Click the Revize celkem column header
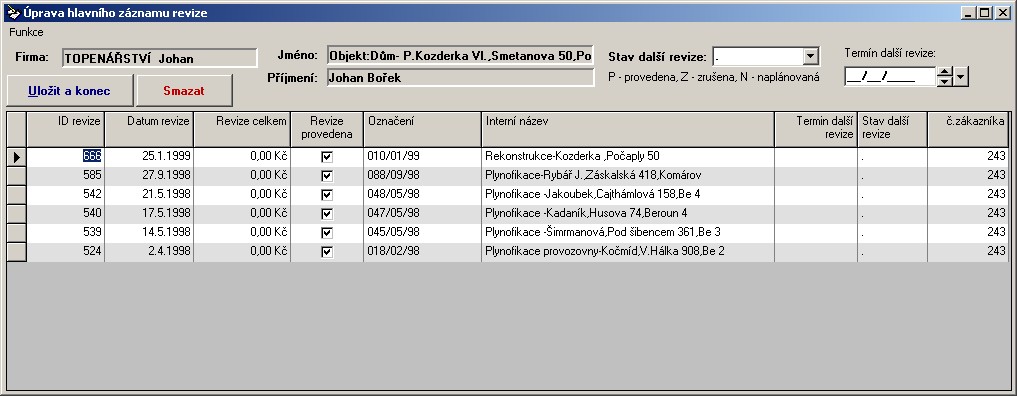 point(242,129)
